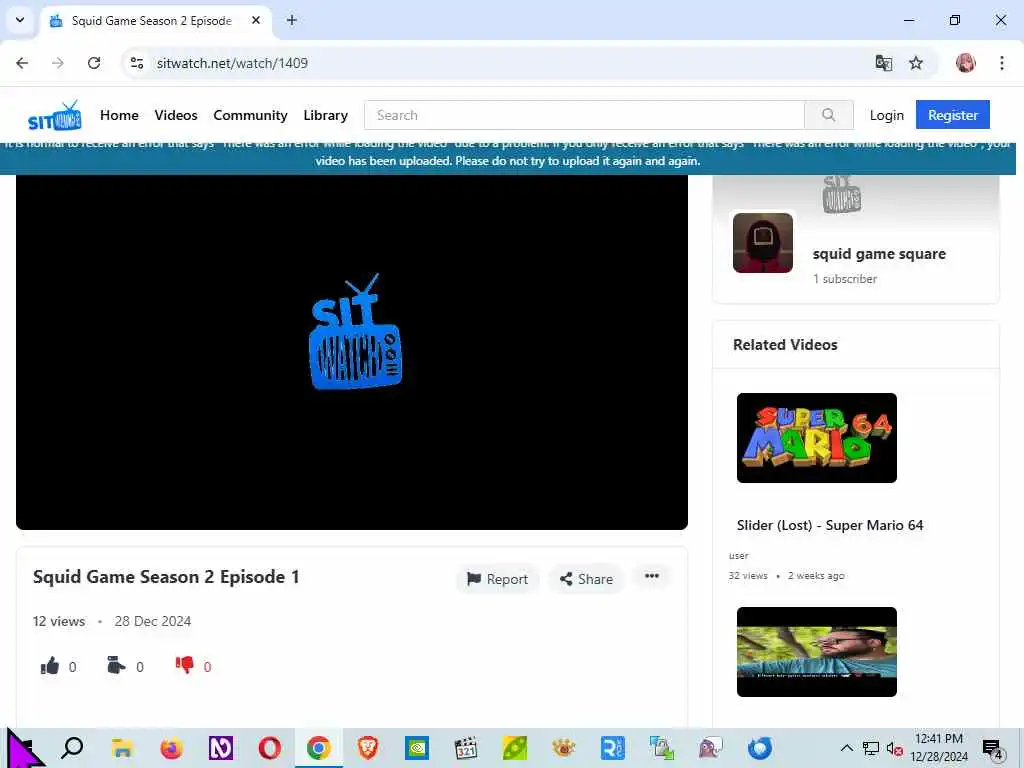Open Media Player Classic taskbar icon
The height and width of the screenshot is (768, 1024).
point(466,748)
